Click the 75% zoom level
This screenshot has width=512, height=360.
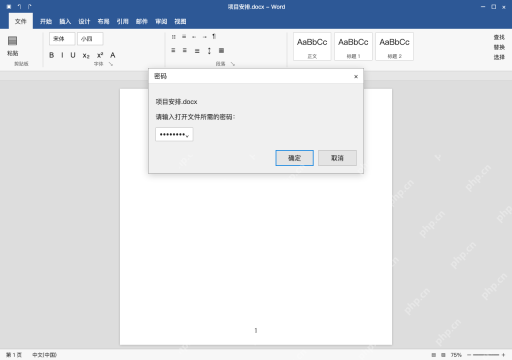[456, 355]
